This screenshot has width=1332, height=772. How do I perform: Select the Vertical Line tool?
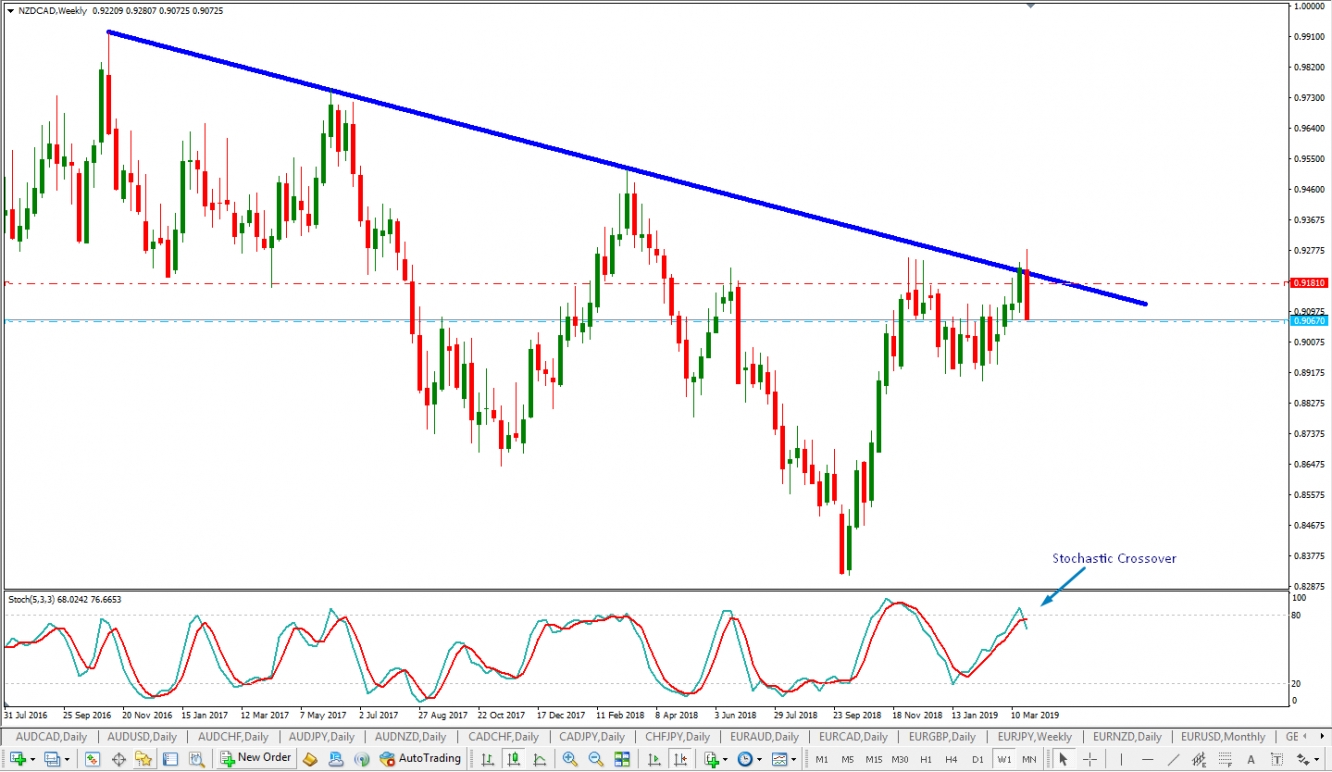click(1121, 759)
